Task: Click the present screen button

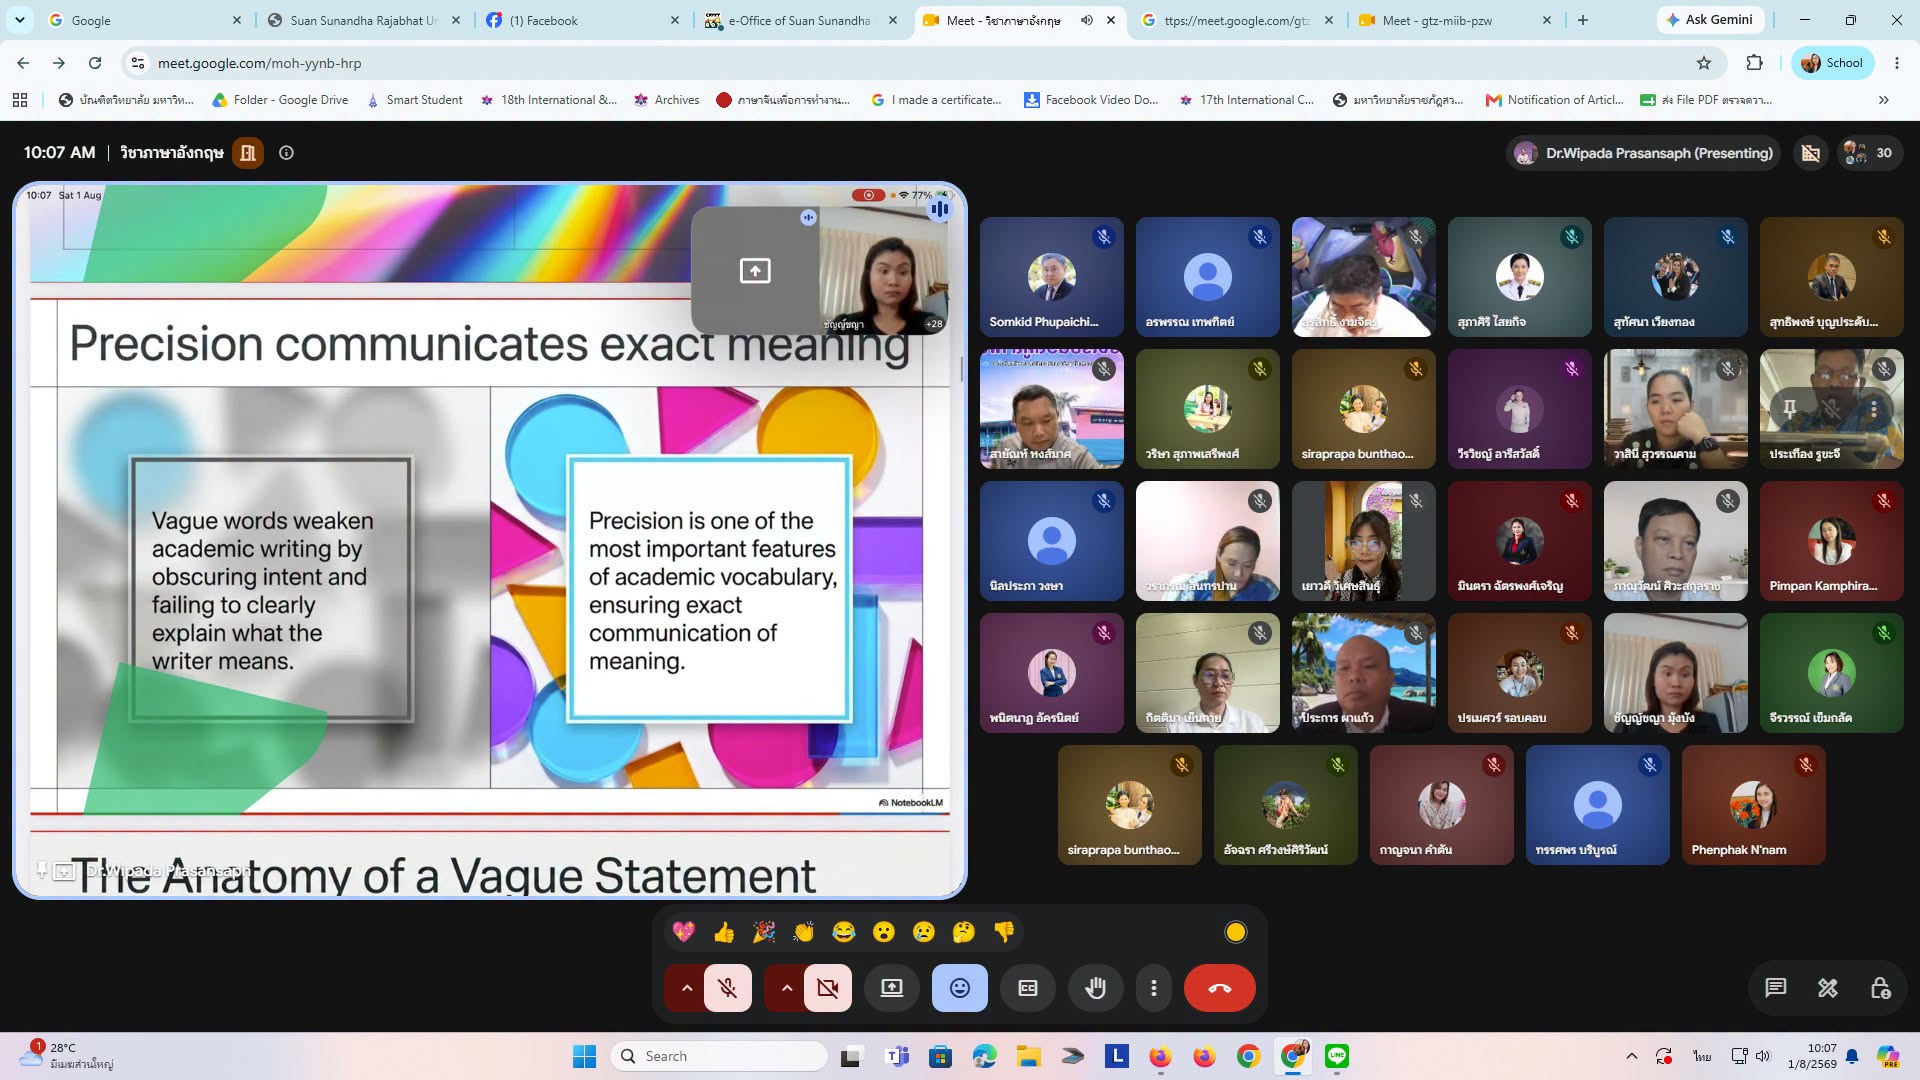Action: pyautogui.click(x=892, y=988)
